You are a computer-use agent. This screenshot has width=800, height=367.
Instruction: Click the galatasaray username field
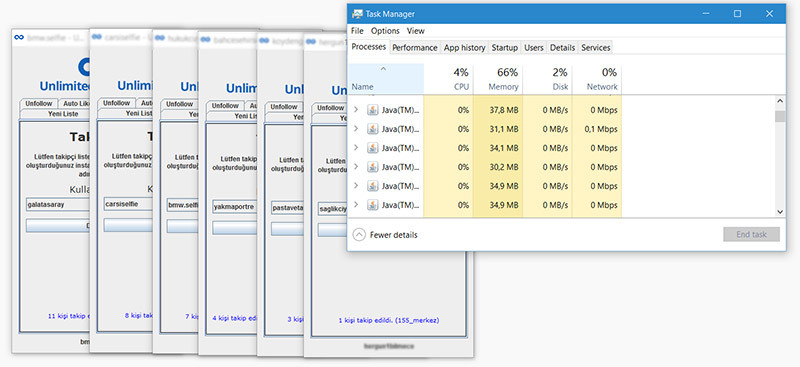[x=58, y=205]
